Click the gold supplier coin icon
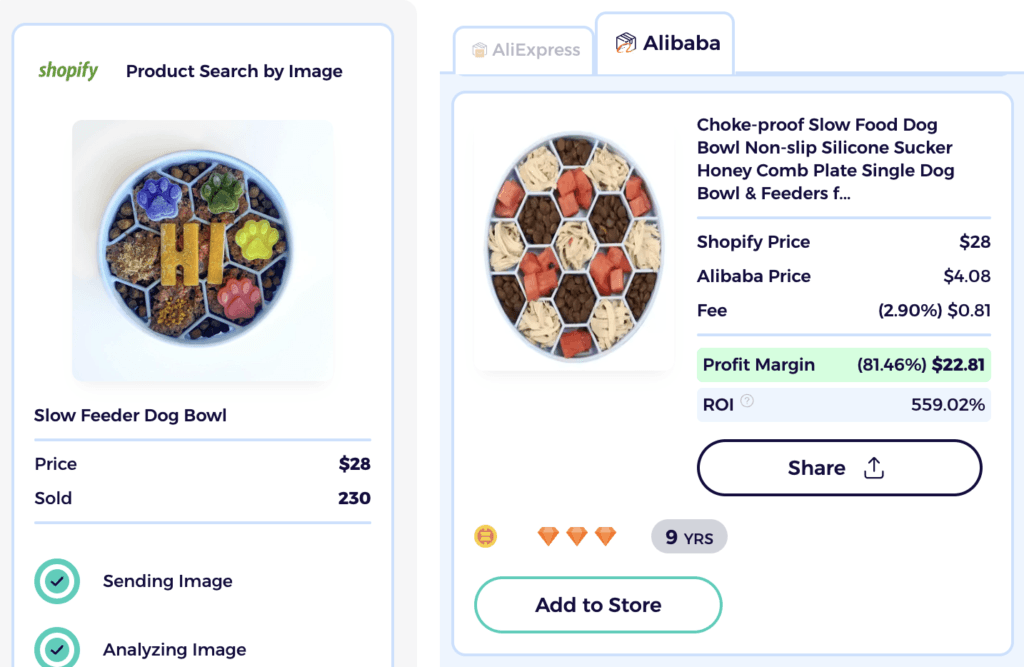 click(x=487, y=536)
